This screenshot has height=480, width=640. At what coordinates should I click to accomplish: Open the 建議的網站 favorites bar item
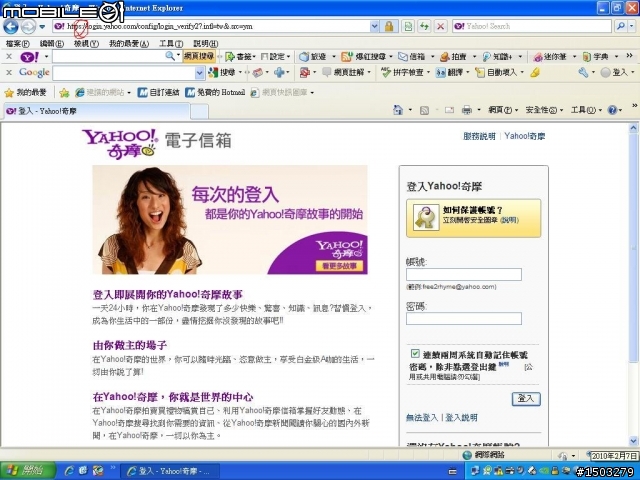pos(103,93)
